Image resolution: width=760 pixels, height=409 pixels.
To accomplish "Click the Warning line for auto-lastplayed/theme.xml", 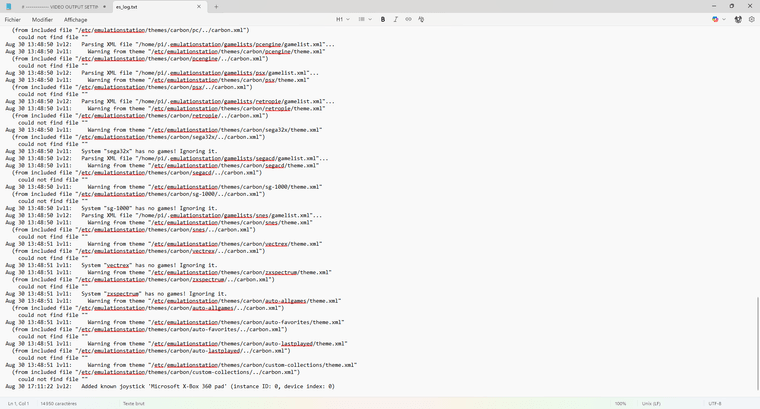I will click(x=176, y=344).
